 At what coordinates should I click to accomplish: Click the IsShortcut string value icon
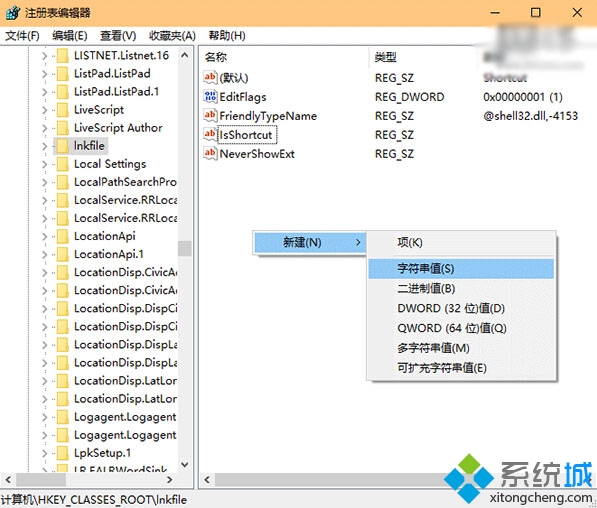(x=210, y=135)
